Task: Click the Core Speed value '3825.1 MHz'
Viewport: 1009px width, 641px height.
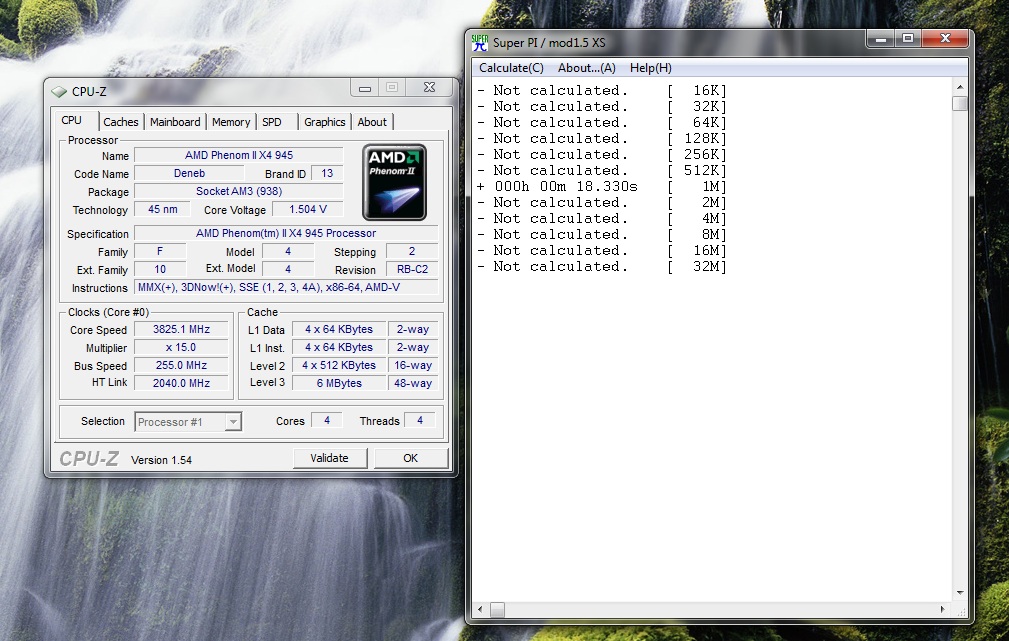Action: (x=181, y=329)
